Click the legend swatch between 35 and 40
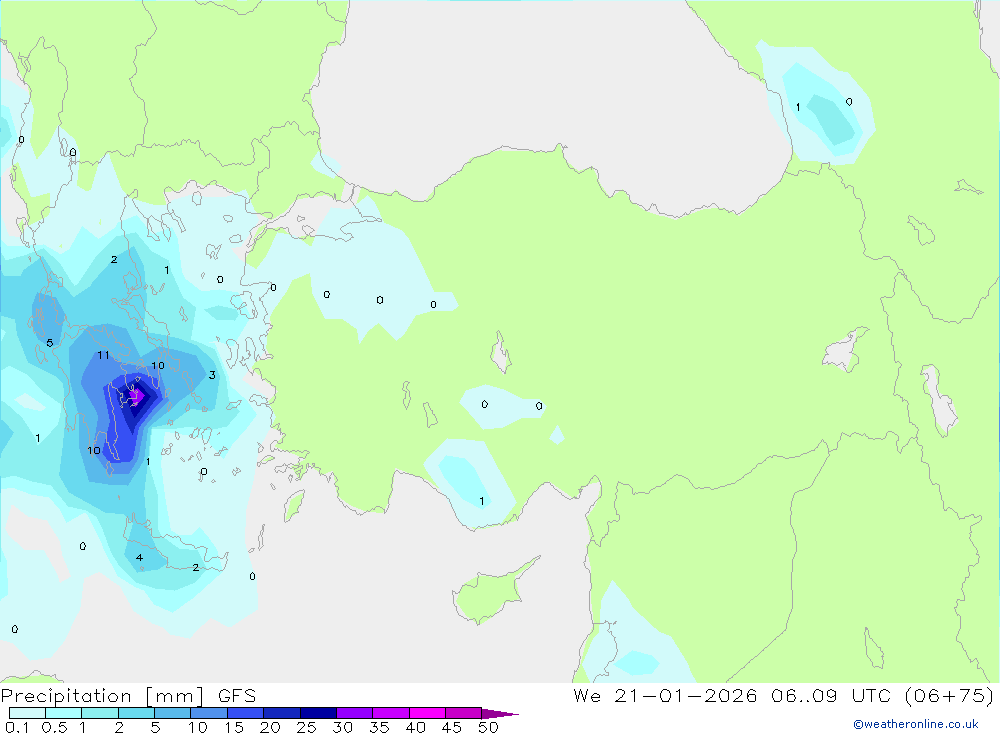Screen dimensions: 1000x733 390,713
